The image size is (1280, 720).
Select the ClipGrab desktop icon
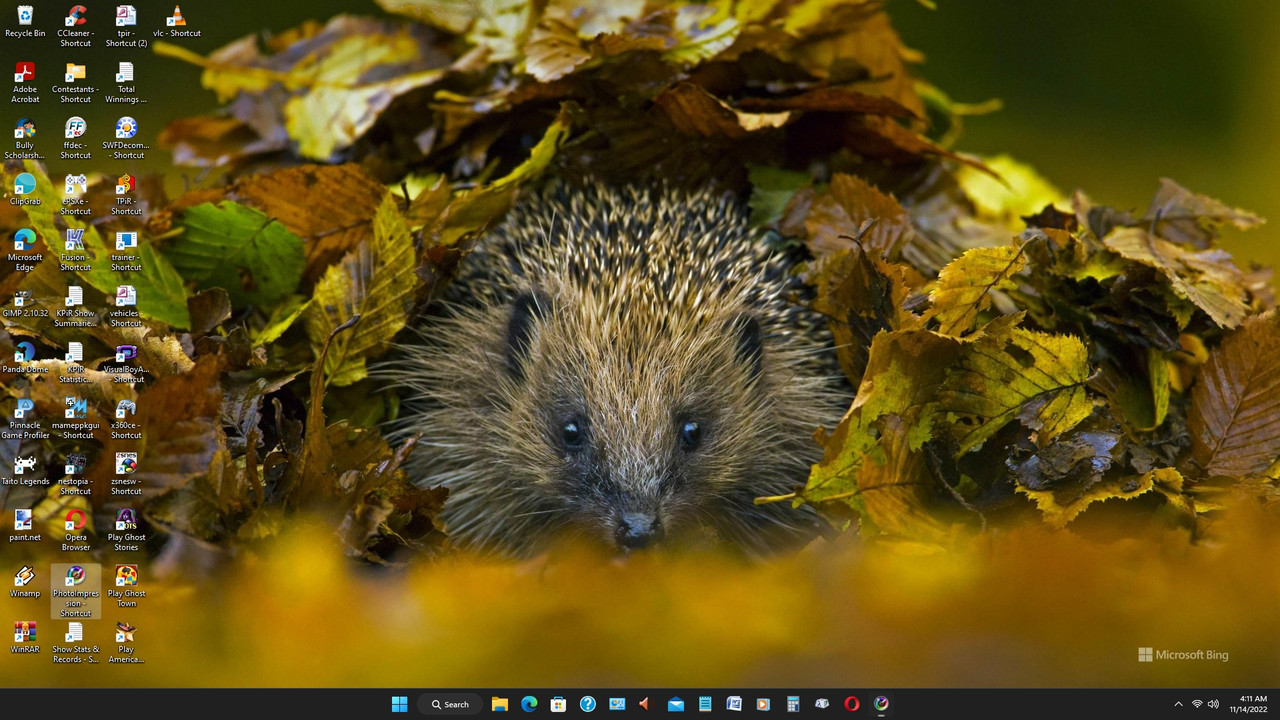click(25, 190)
